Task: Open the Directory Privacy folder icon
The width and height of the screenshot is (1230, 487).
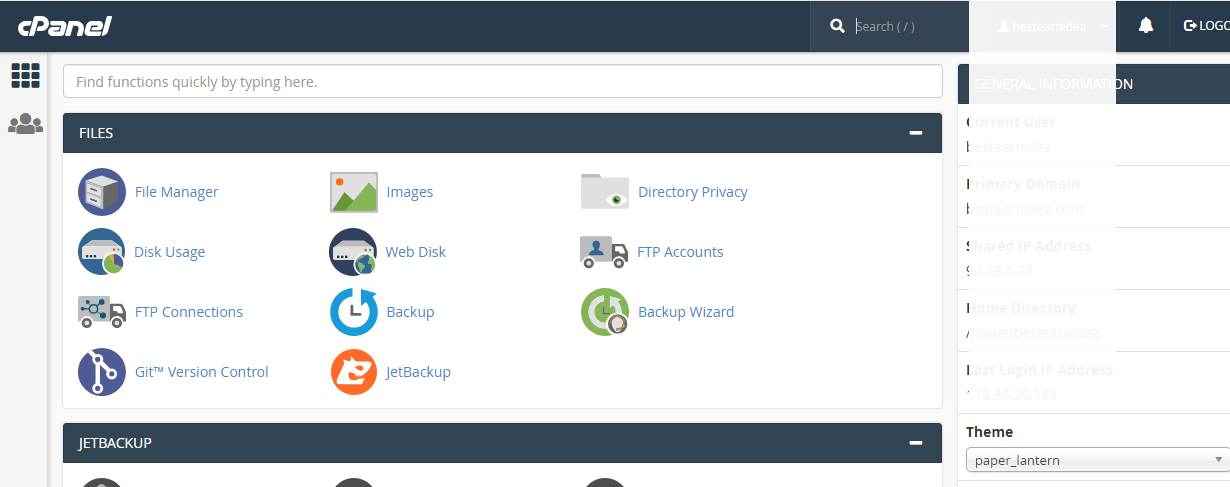Action: point(605,192)
